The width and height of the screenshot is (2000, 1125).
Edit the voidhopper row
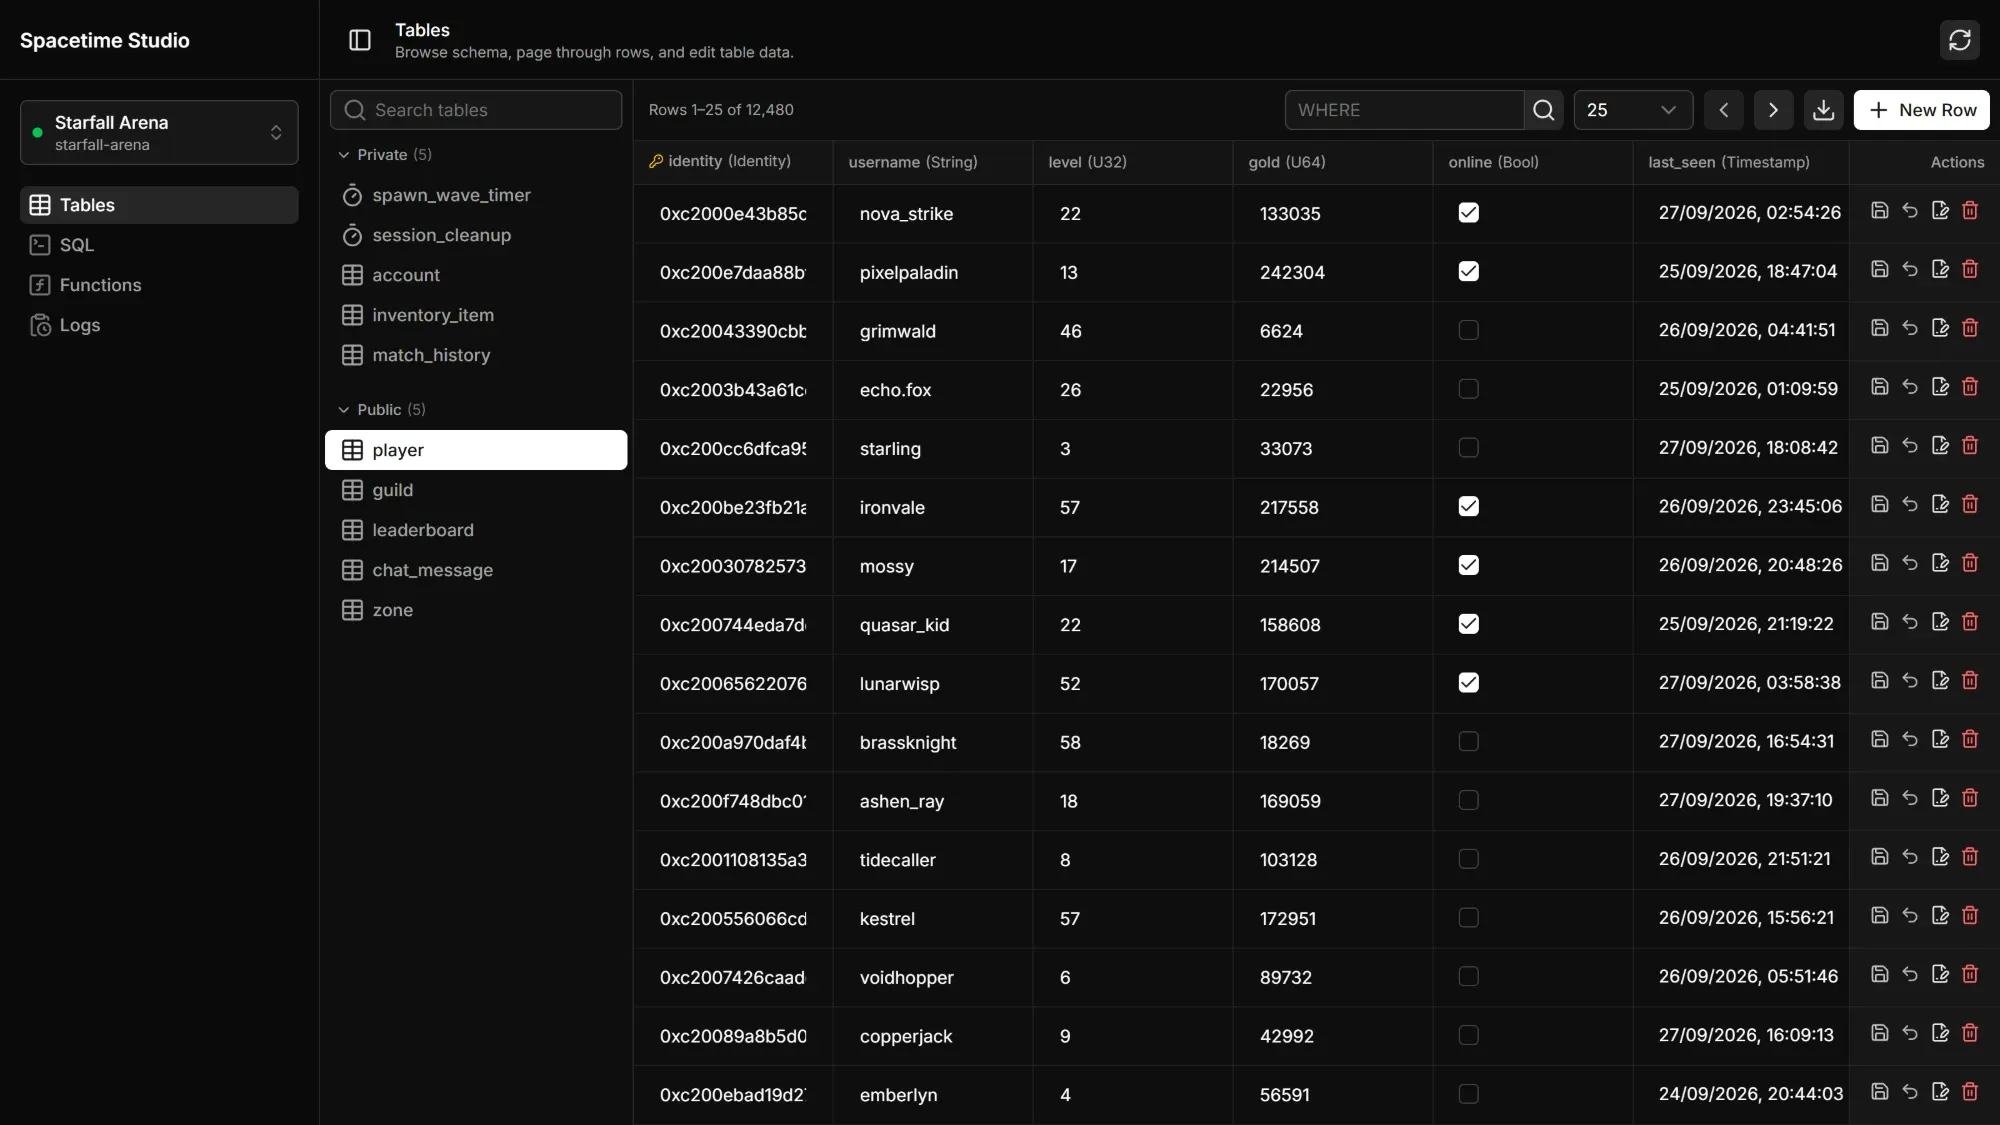[1940, 975]
